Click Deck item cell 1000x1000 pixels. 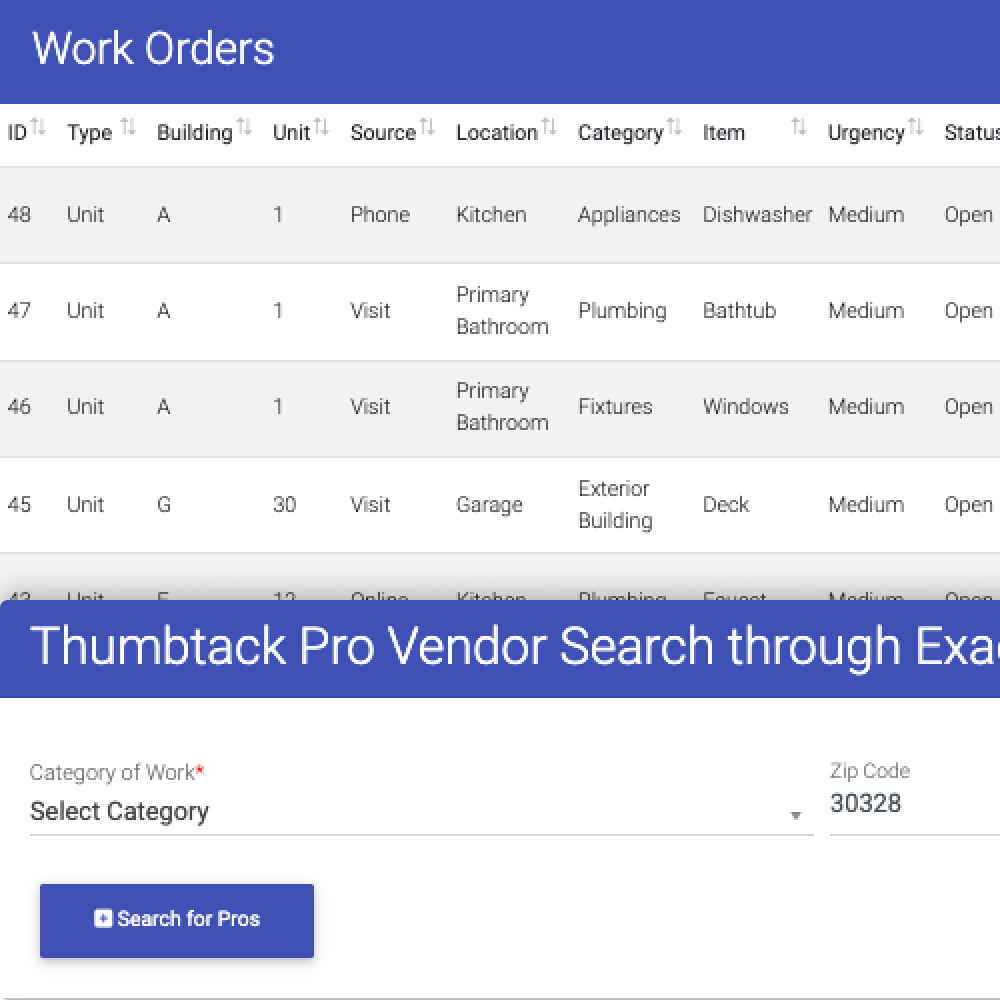[726, 504]
